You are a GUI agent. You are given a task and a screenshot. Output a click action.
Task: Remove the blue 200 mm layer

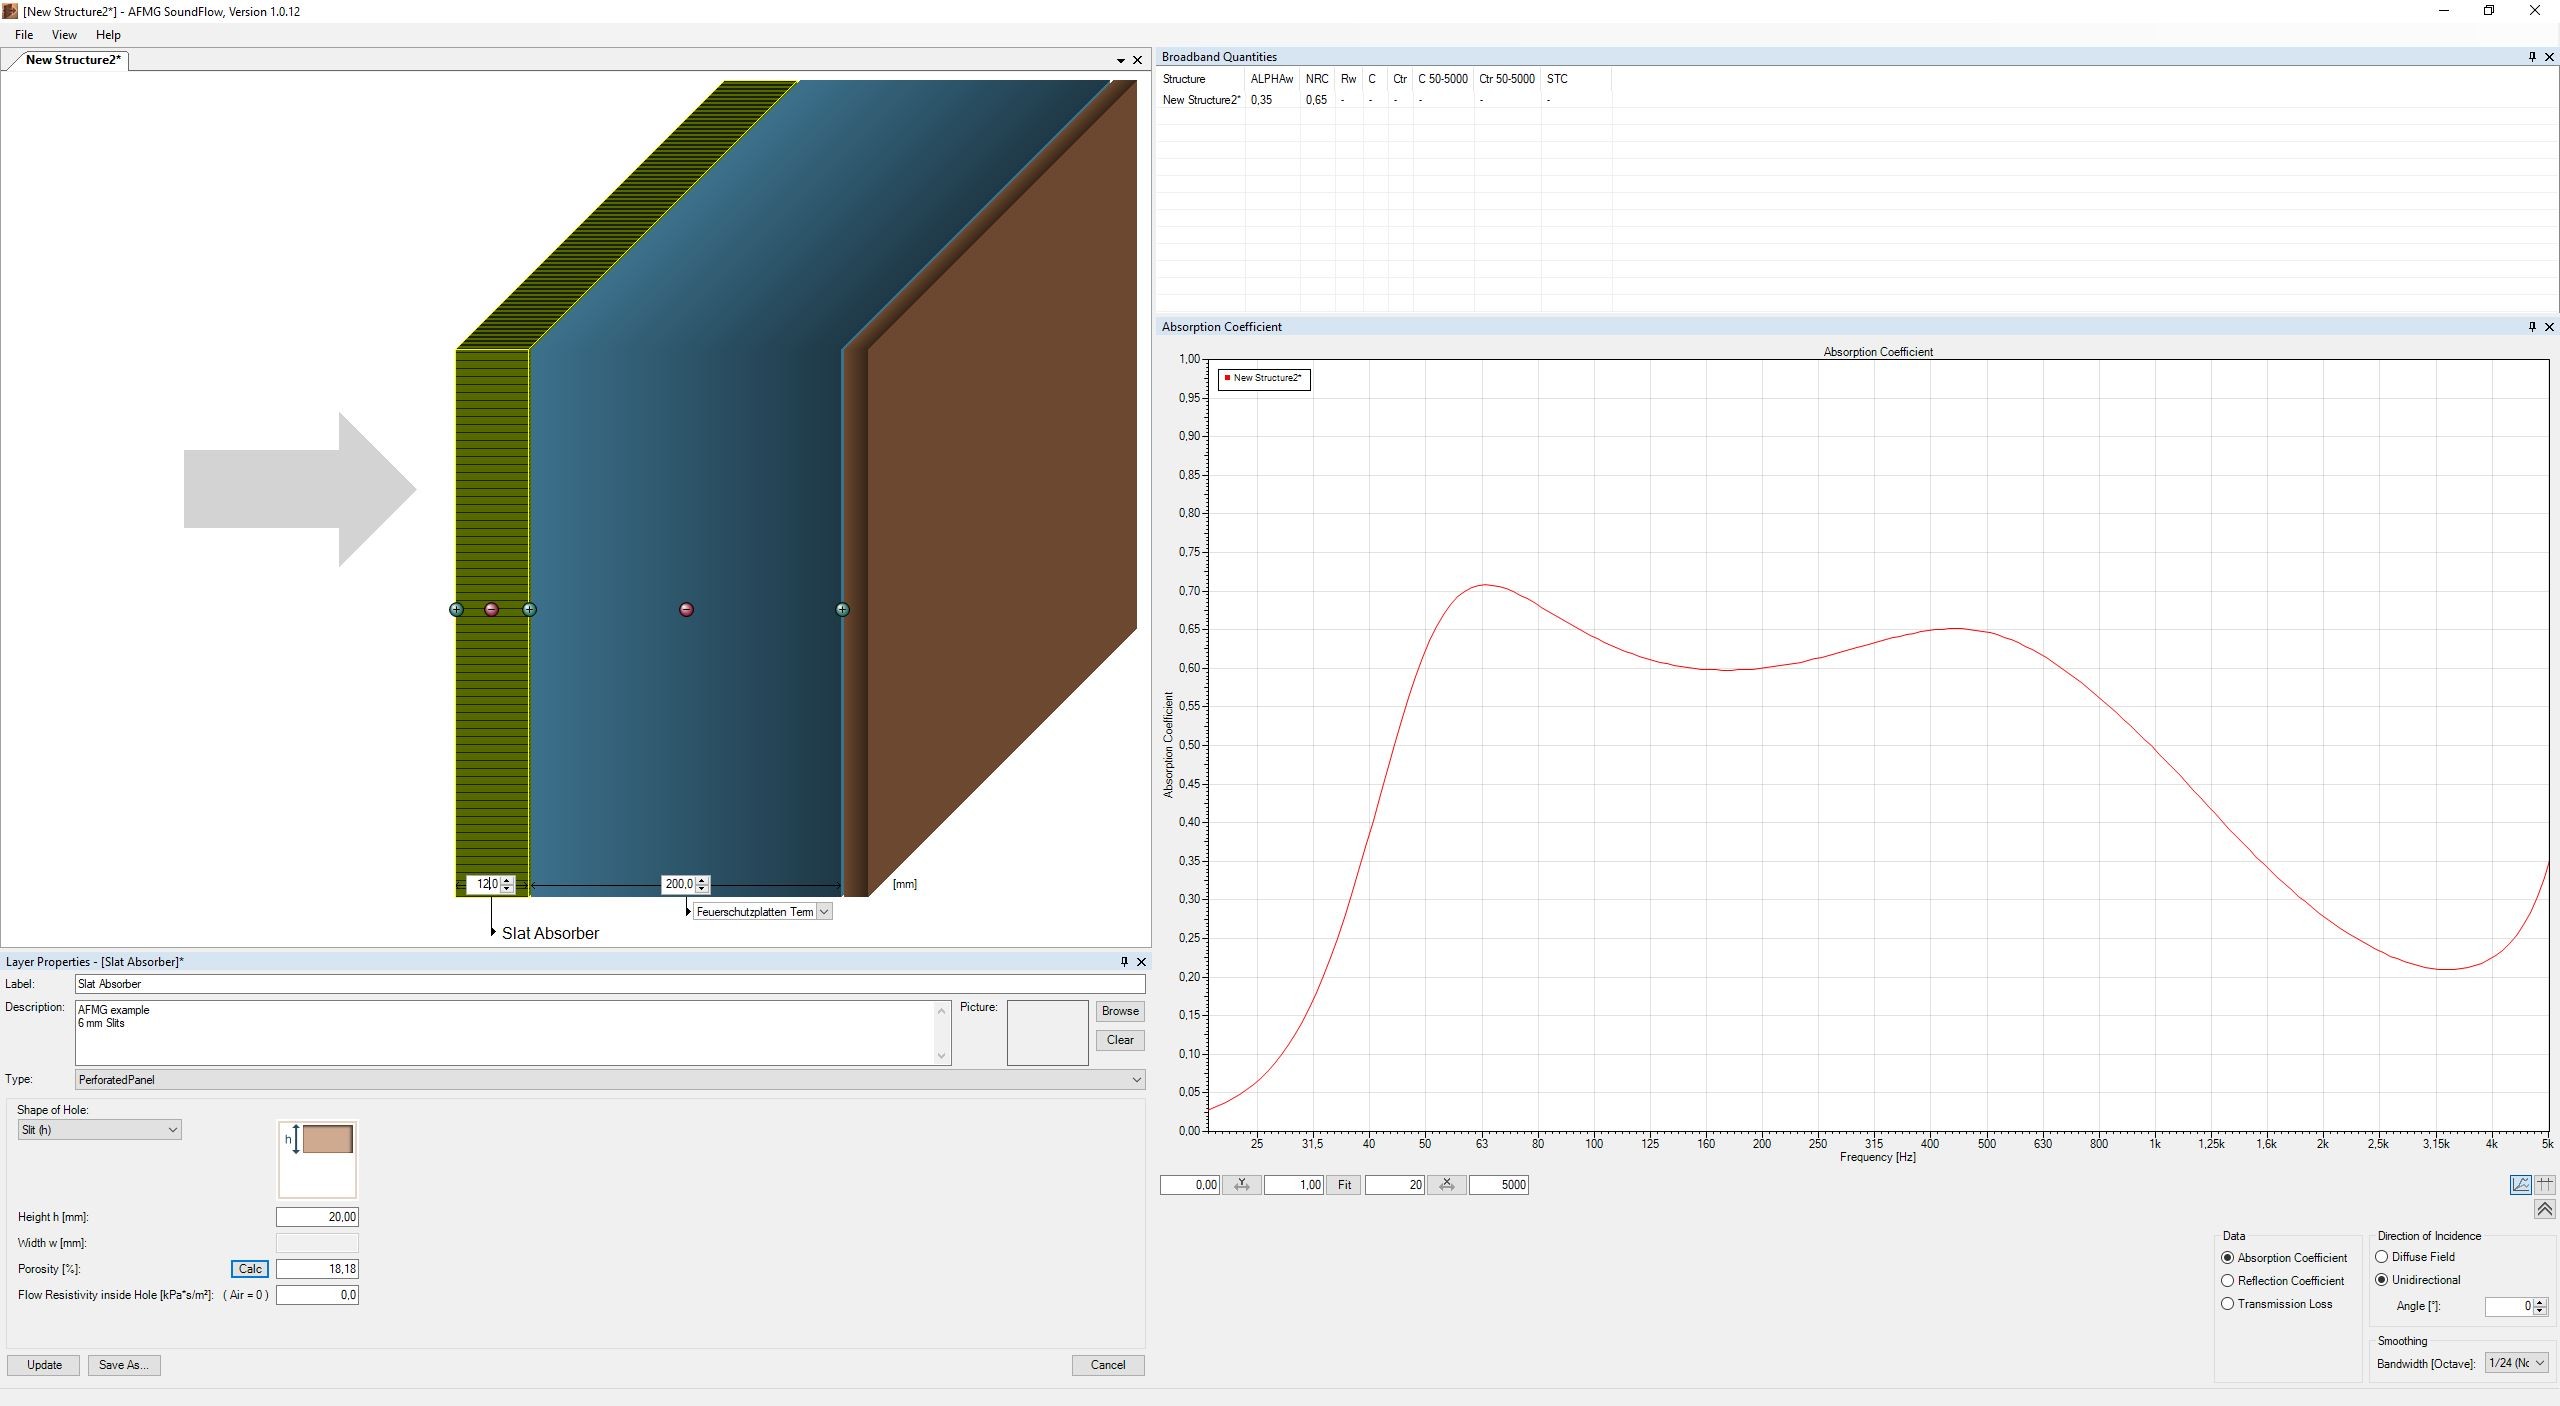point(686,609)
